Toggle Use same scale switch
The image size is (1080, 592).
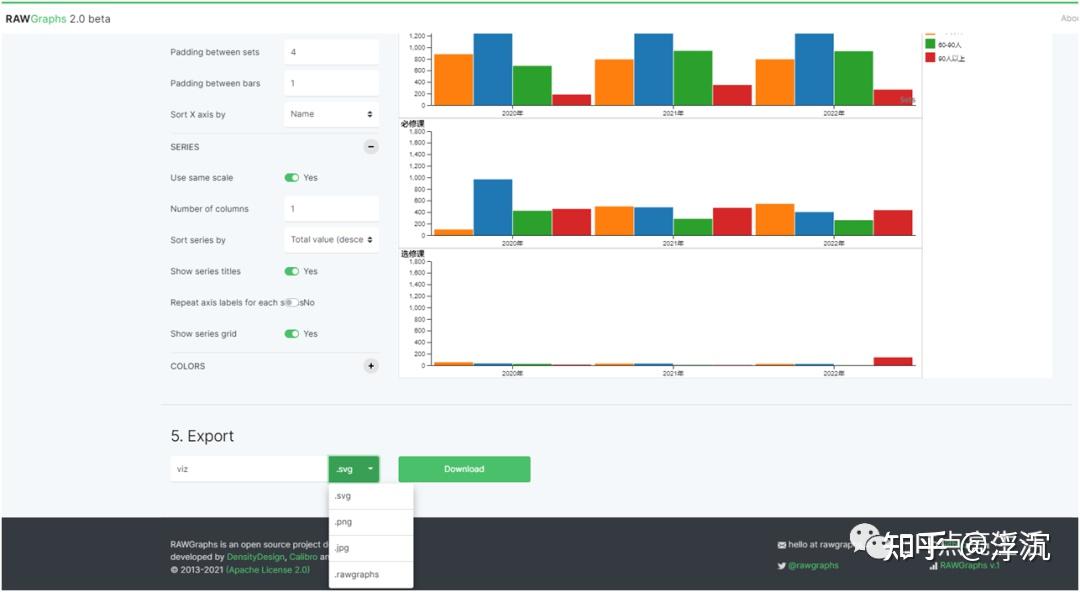pyautogui.click(x=292, y=178)
